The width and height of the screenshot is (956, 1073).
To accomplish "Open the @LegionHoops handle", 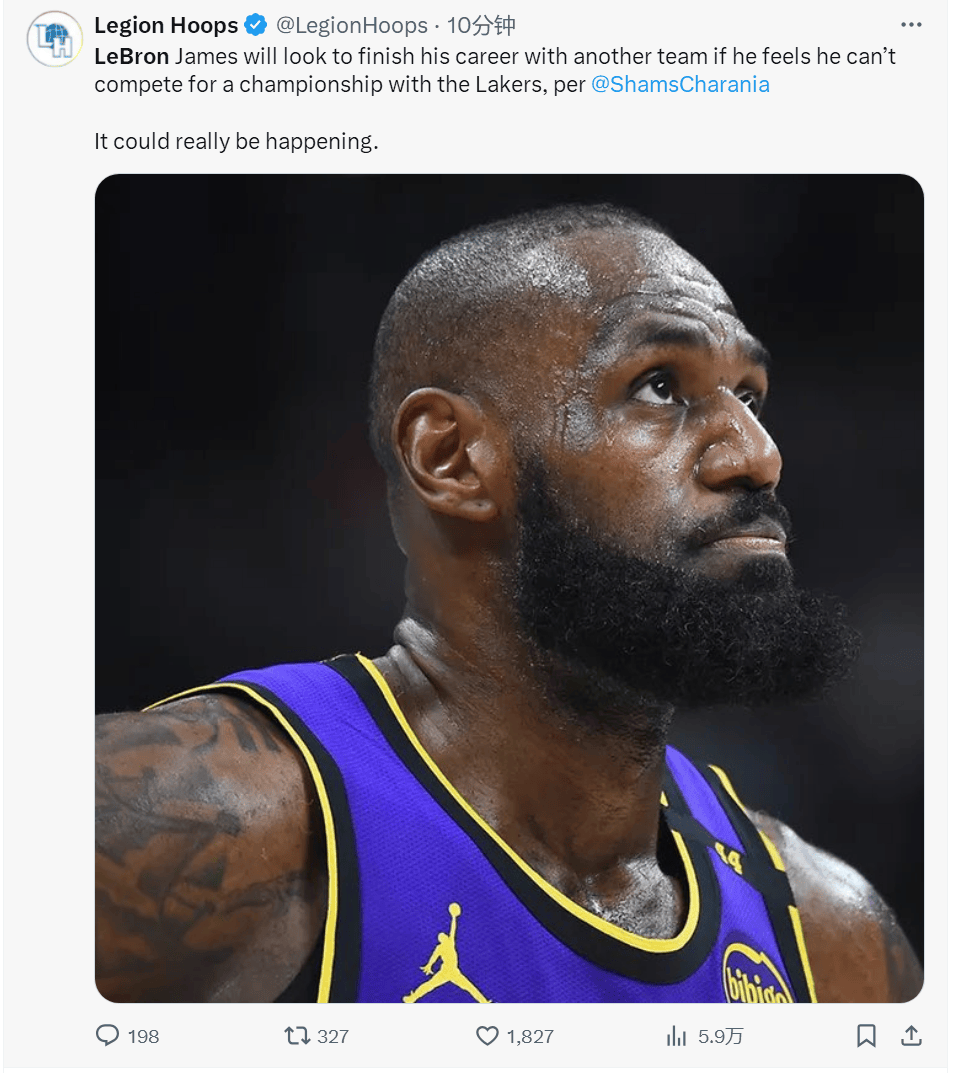I will [352, 25].
